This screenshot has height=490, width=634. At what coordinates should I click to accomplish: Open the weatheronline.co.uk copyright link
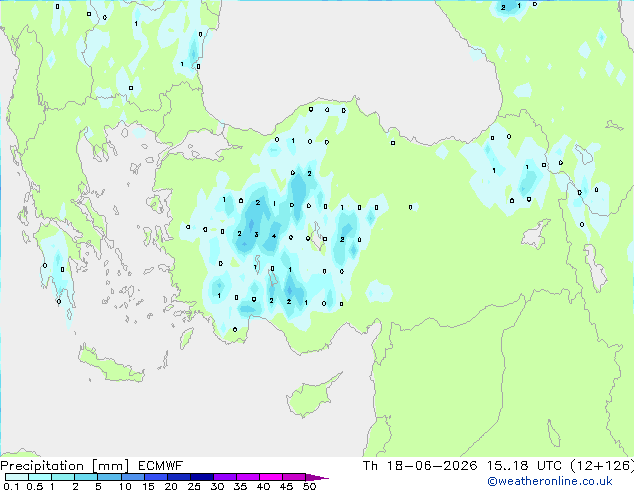coord(550,481)
